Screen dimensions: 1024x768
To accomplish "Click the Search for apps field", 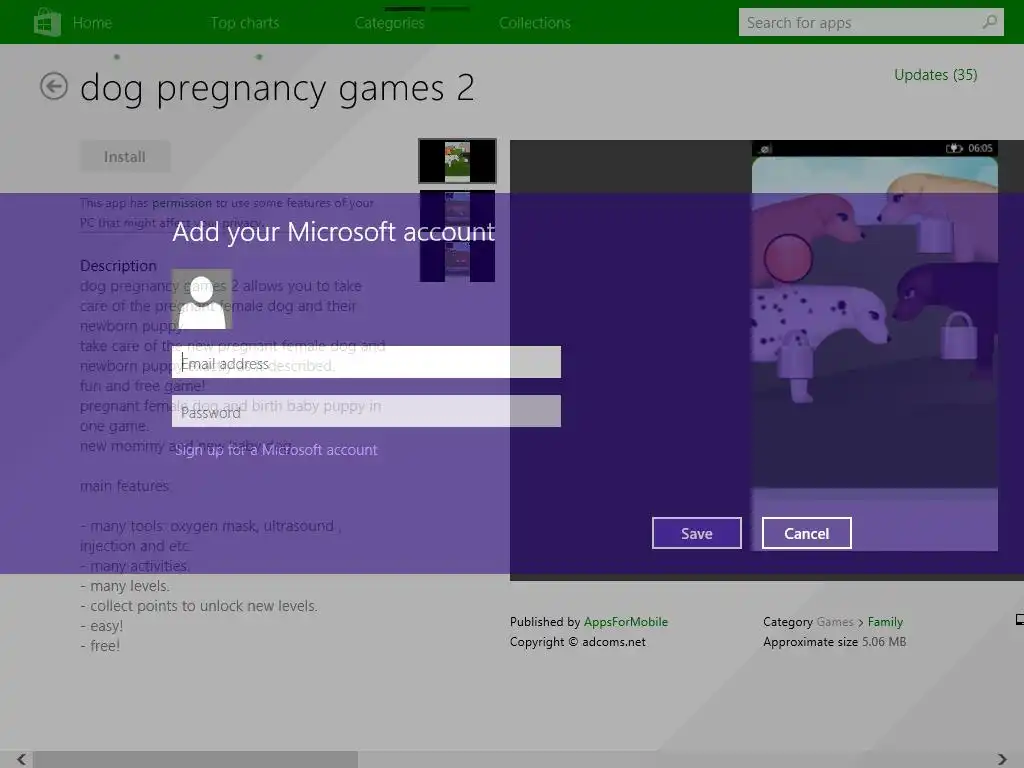I will (x=871, y=22).
